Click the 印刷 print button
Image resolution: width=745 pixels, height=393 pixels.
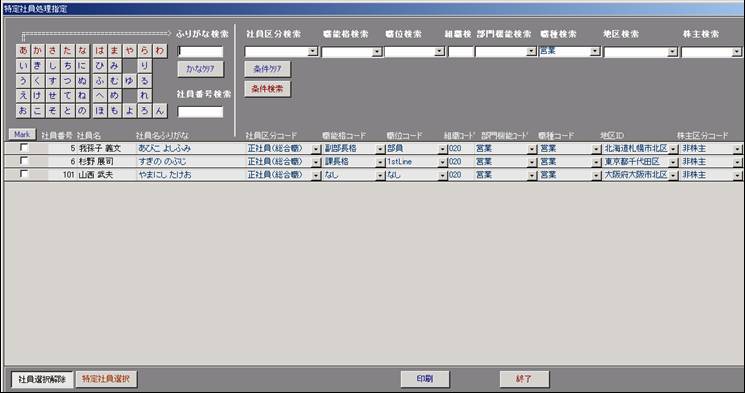[x=425, y=379]
